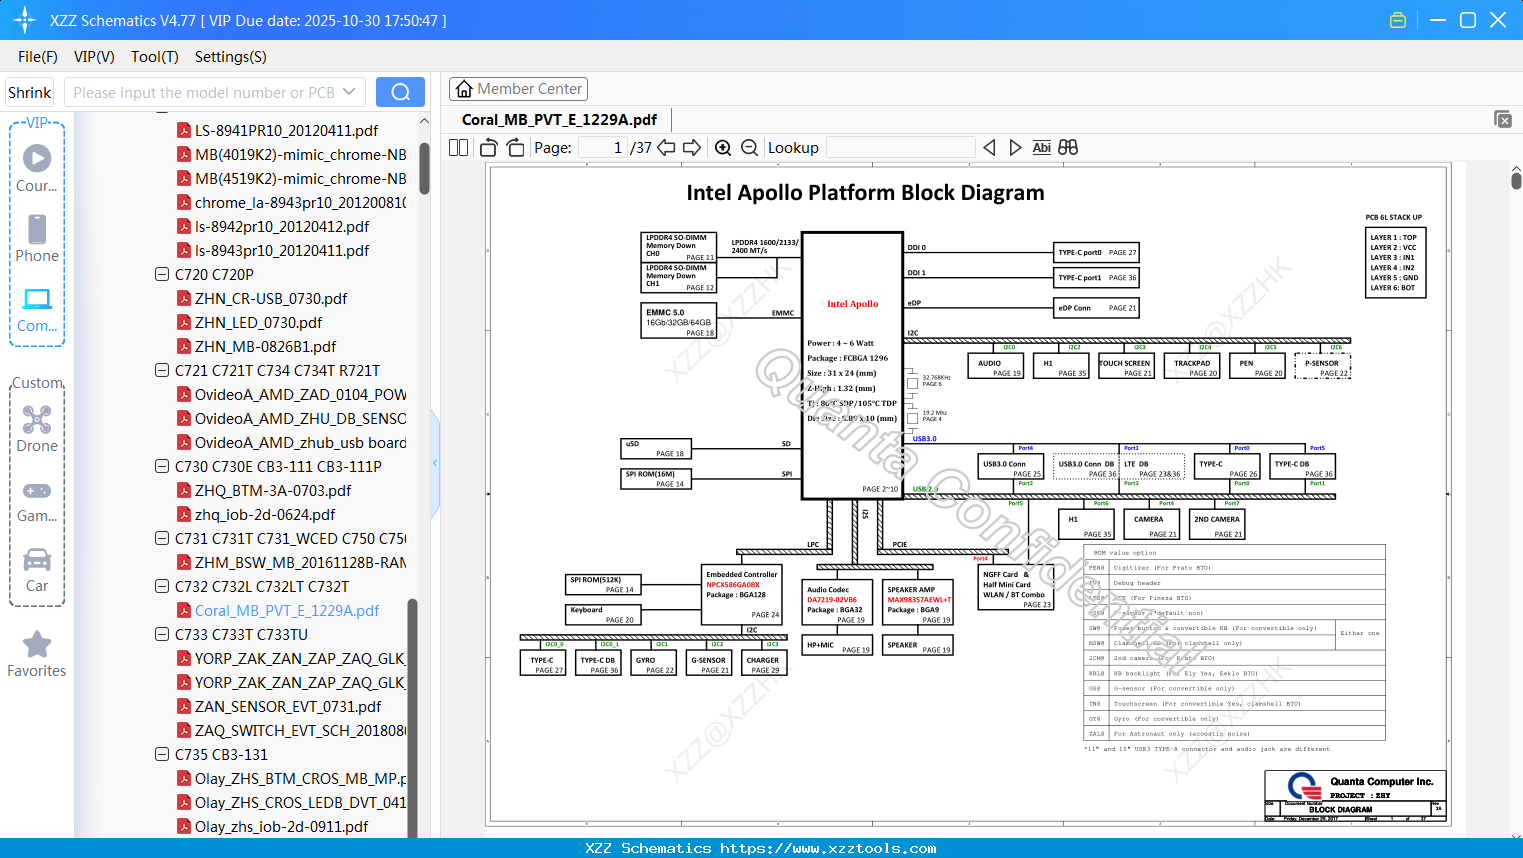Collapse the C720 C720P folder

(x=162, y=274)
